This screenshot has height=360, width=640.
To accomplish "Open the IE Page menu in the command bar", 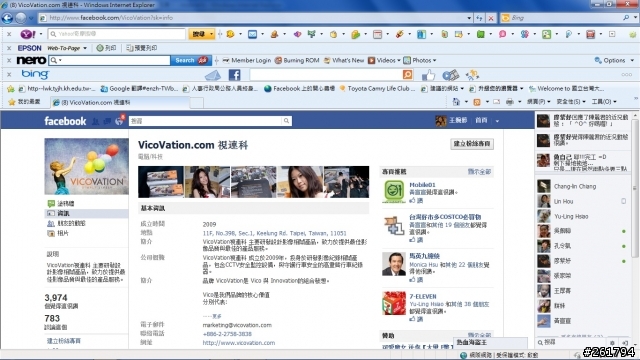I will pos(539,102).
